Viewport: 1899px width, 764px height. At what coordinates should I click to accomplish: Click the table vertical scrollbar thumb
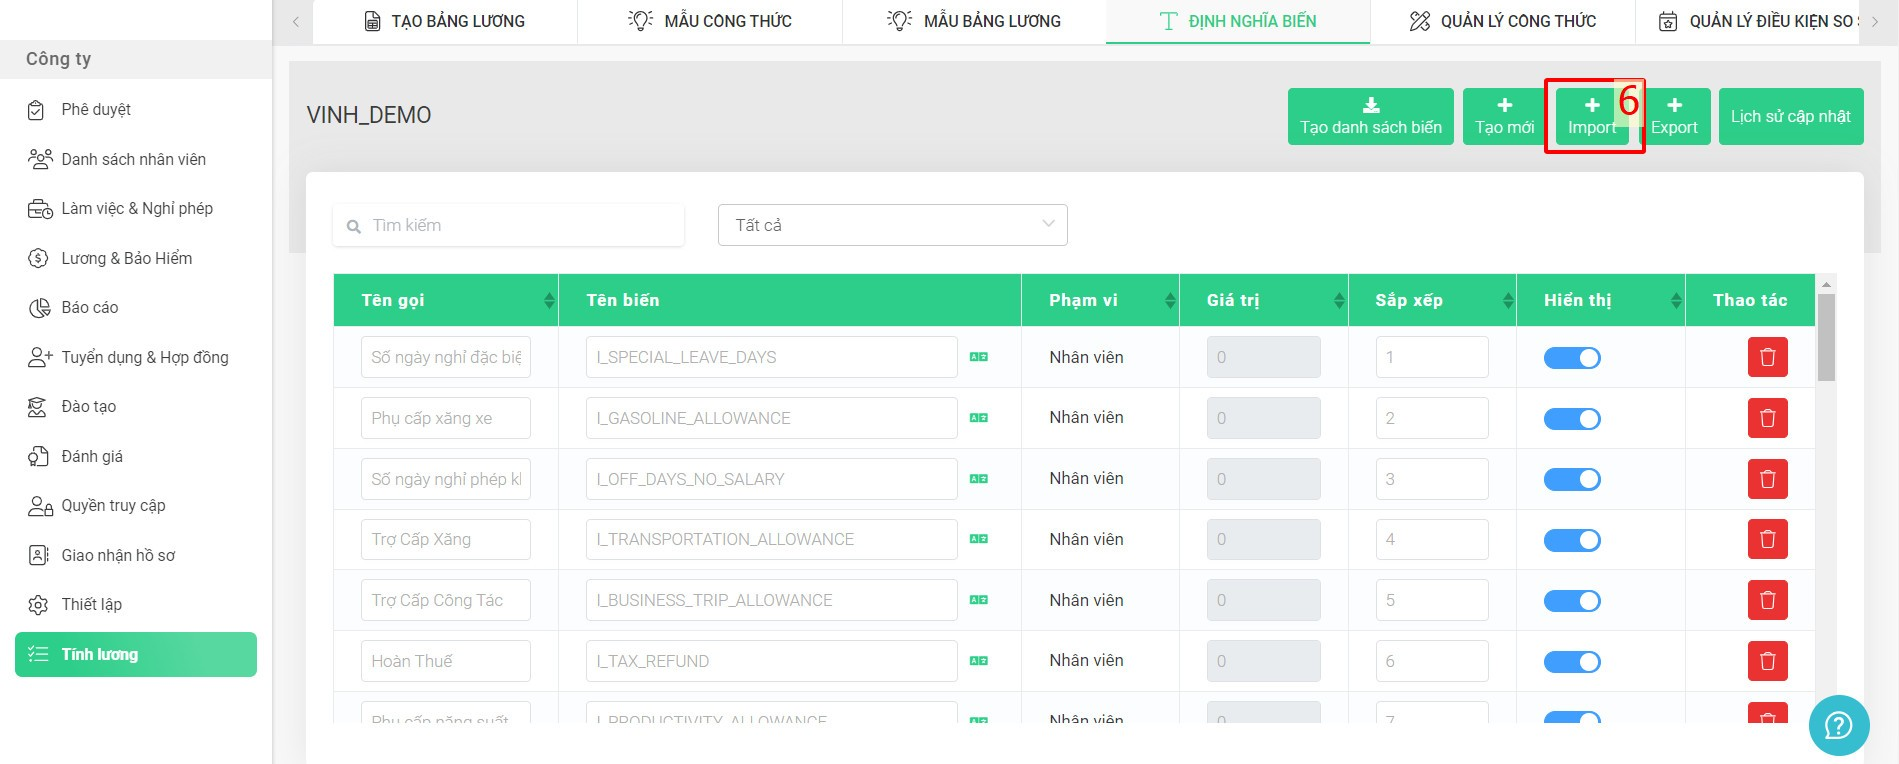pos(1826,337)
